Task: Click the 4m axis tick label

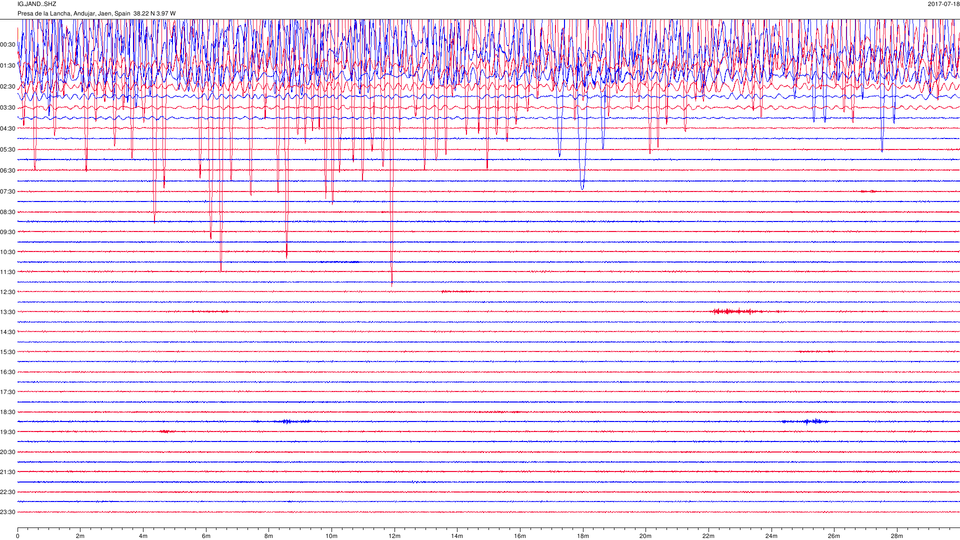Action: coord(143,536)
